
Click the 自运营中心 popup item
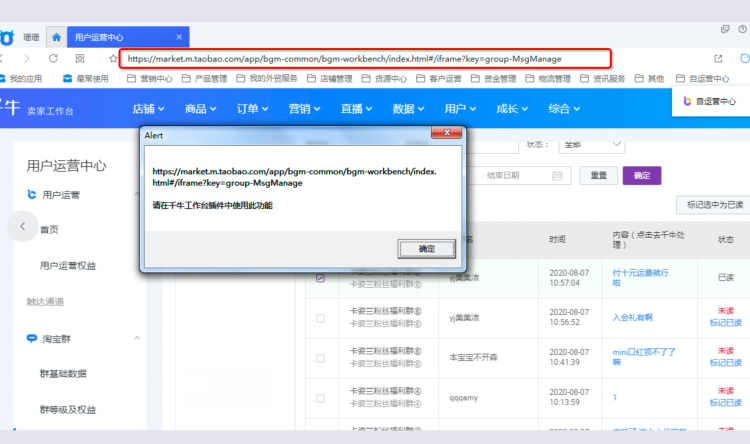coord(711,101)
